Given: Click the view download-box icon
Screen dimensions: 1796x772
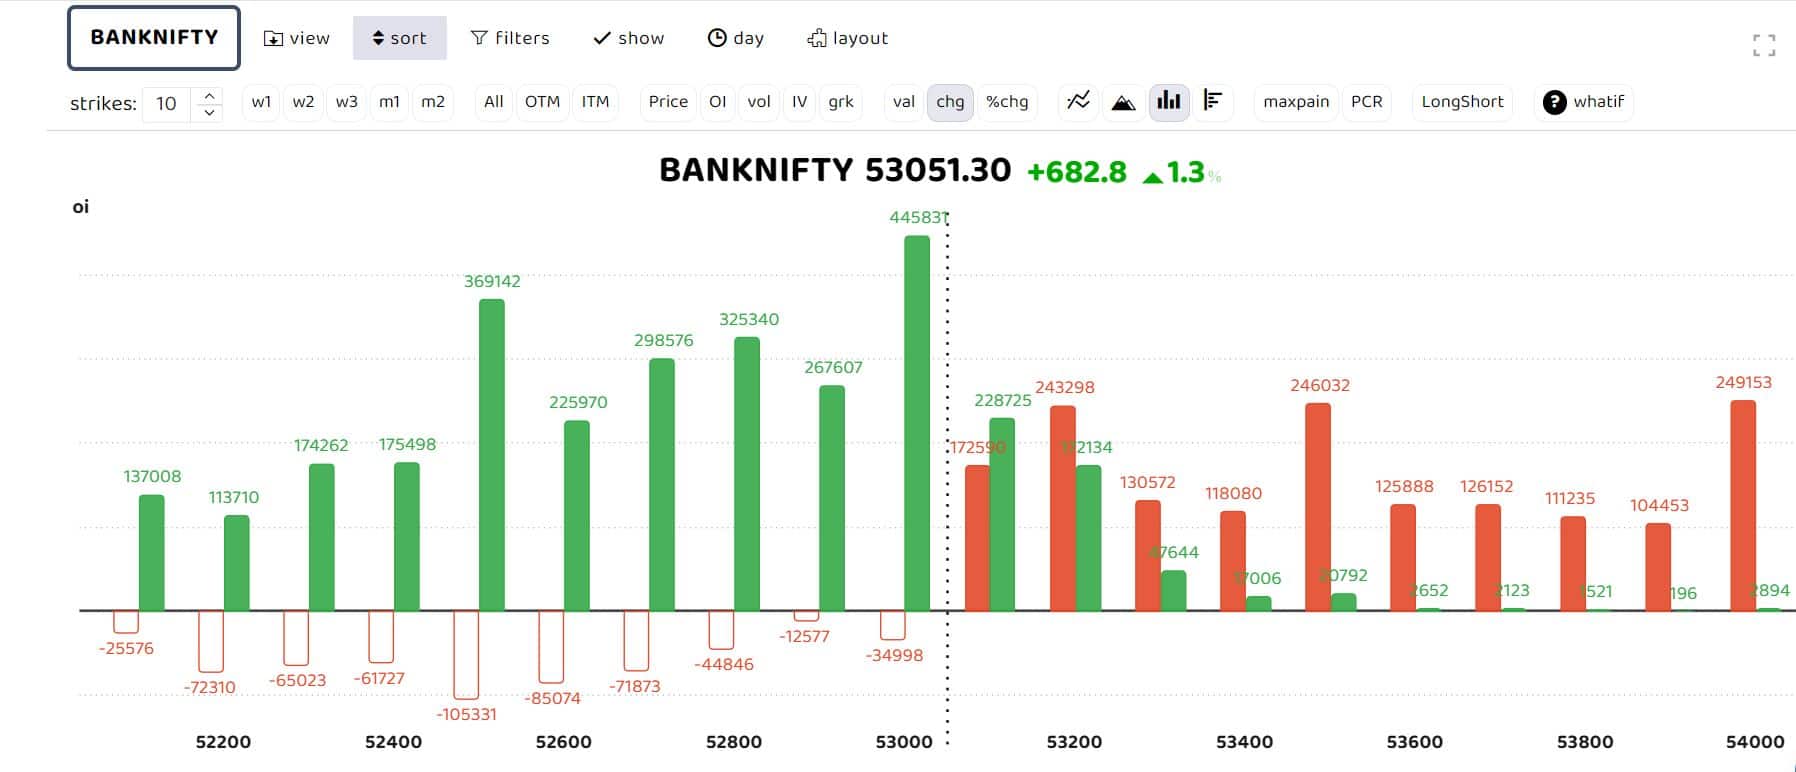Looking at the screenshot, I should coord(273,38).
